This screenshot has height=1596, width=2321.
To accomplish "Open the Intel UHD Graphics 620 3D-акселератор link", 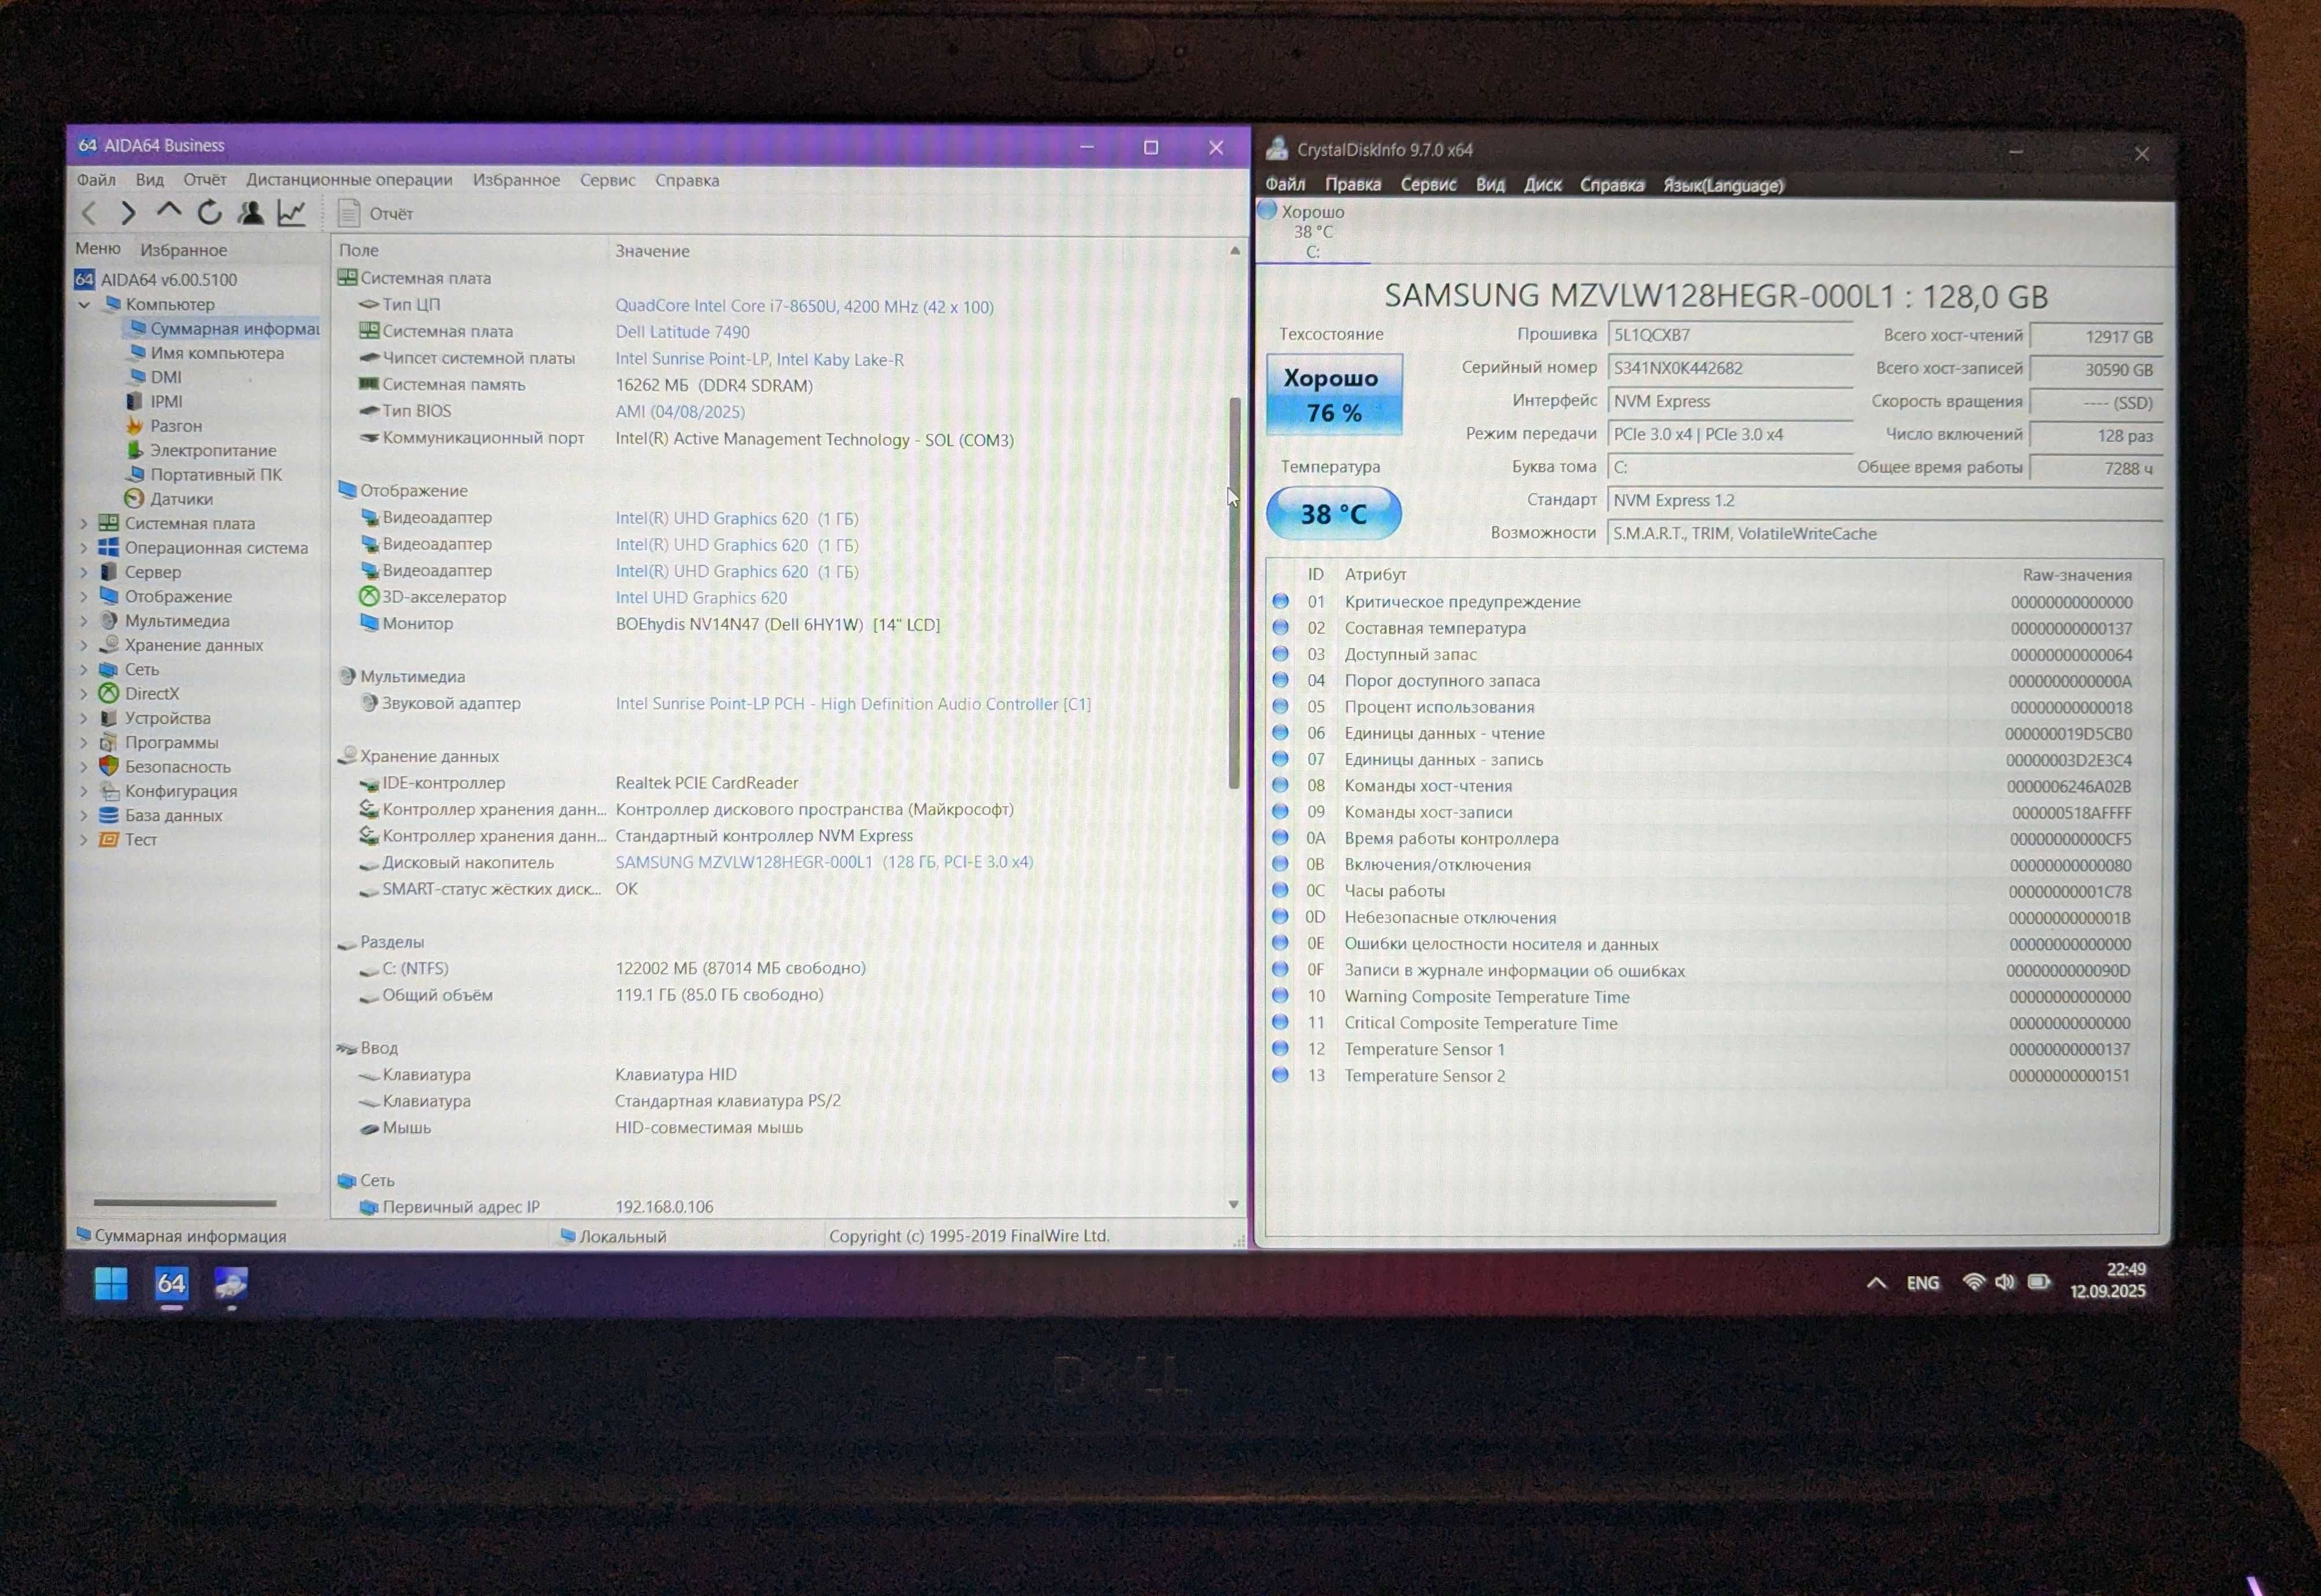I will click(x=701, y=598).
